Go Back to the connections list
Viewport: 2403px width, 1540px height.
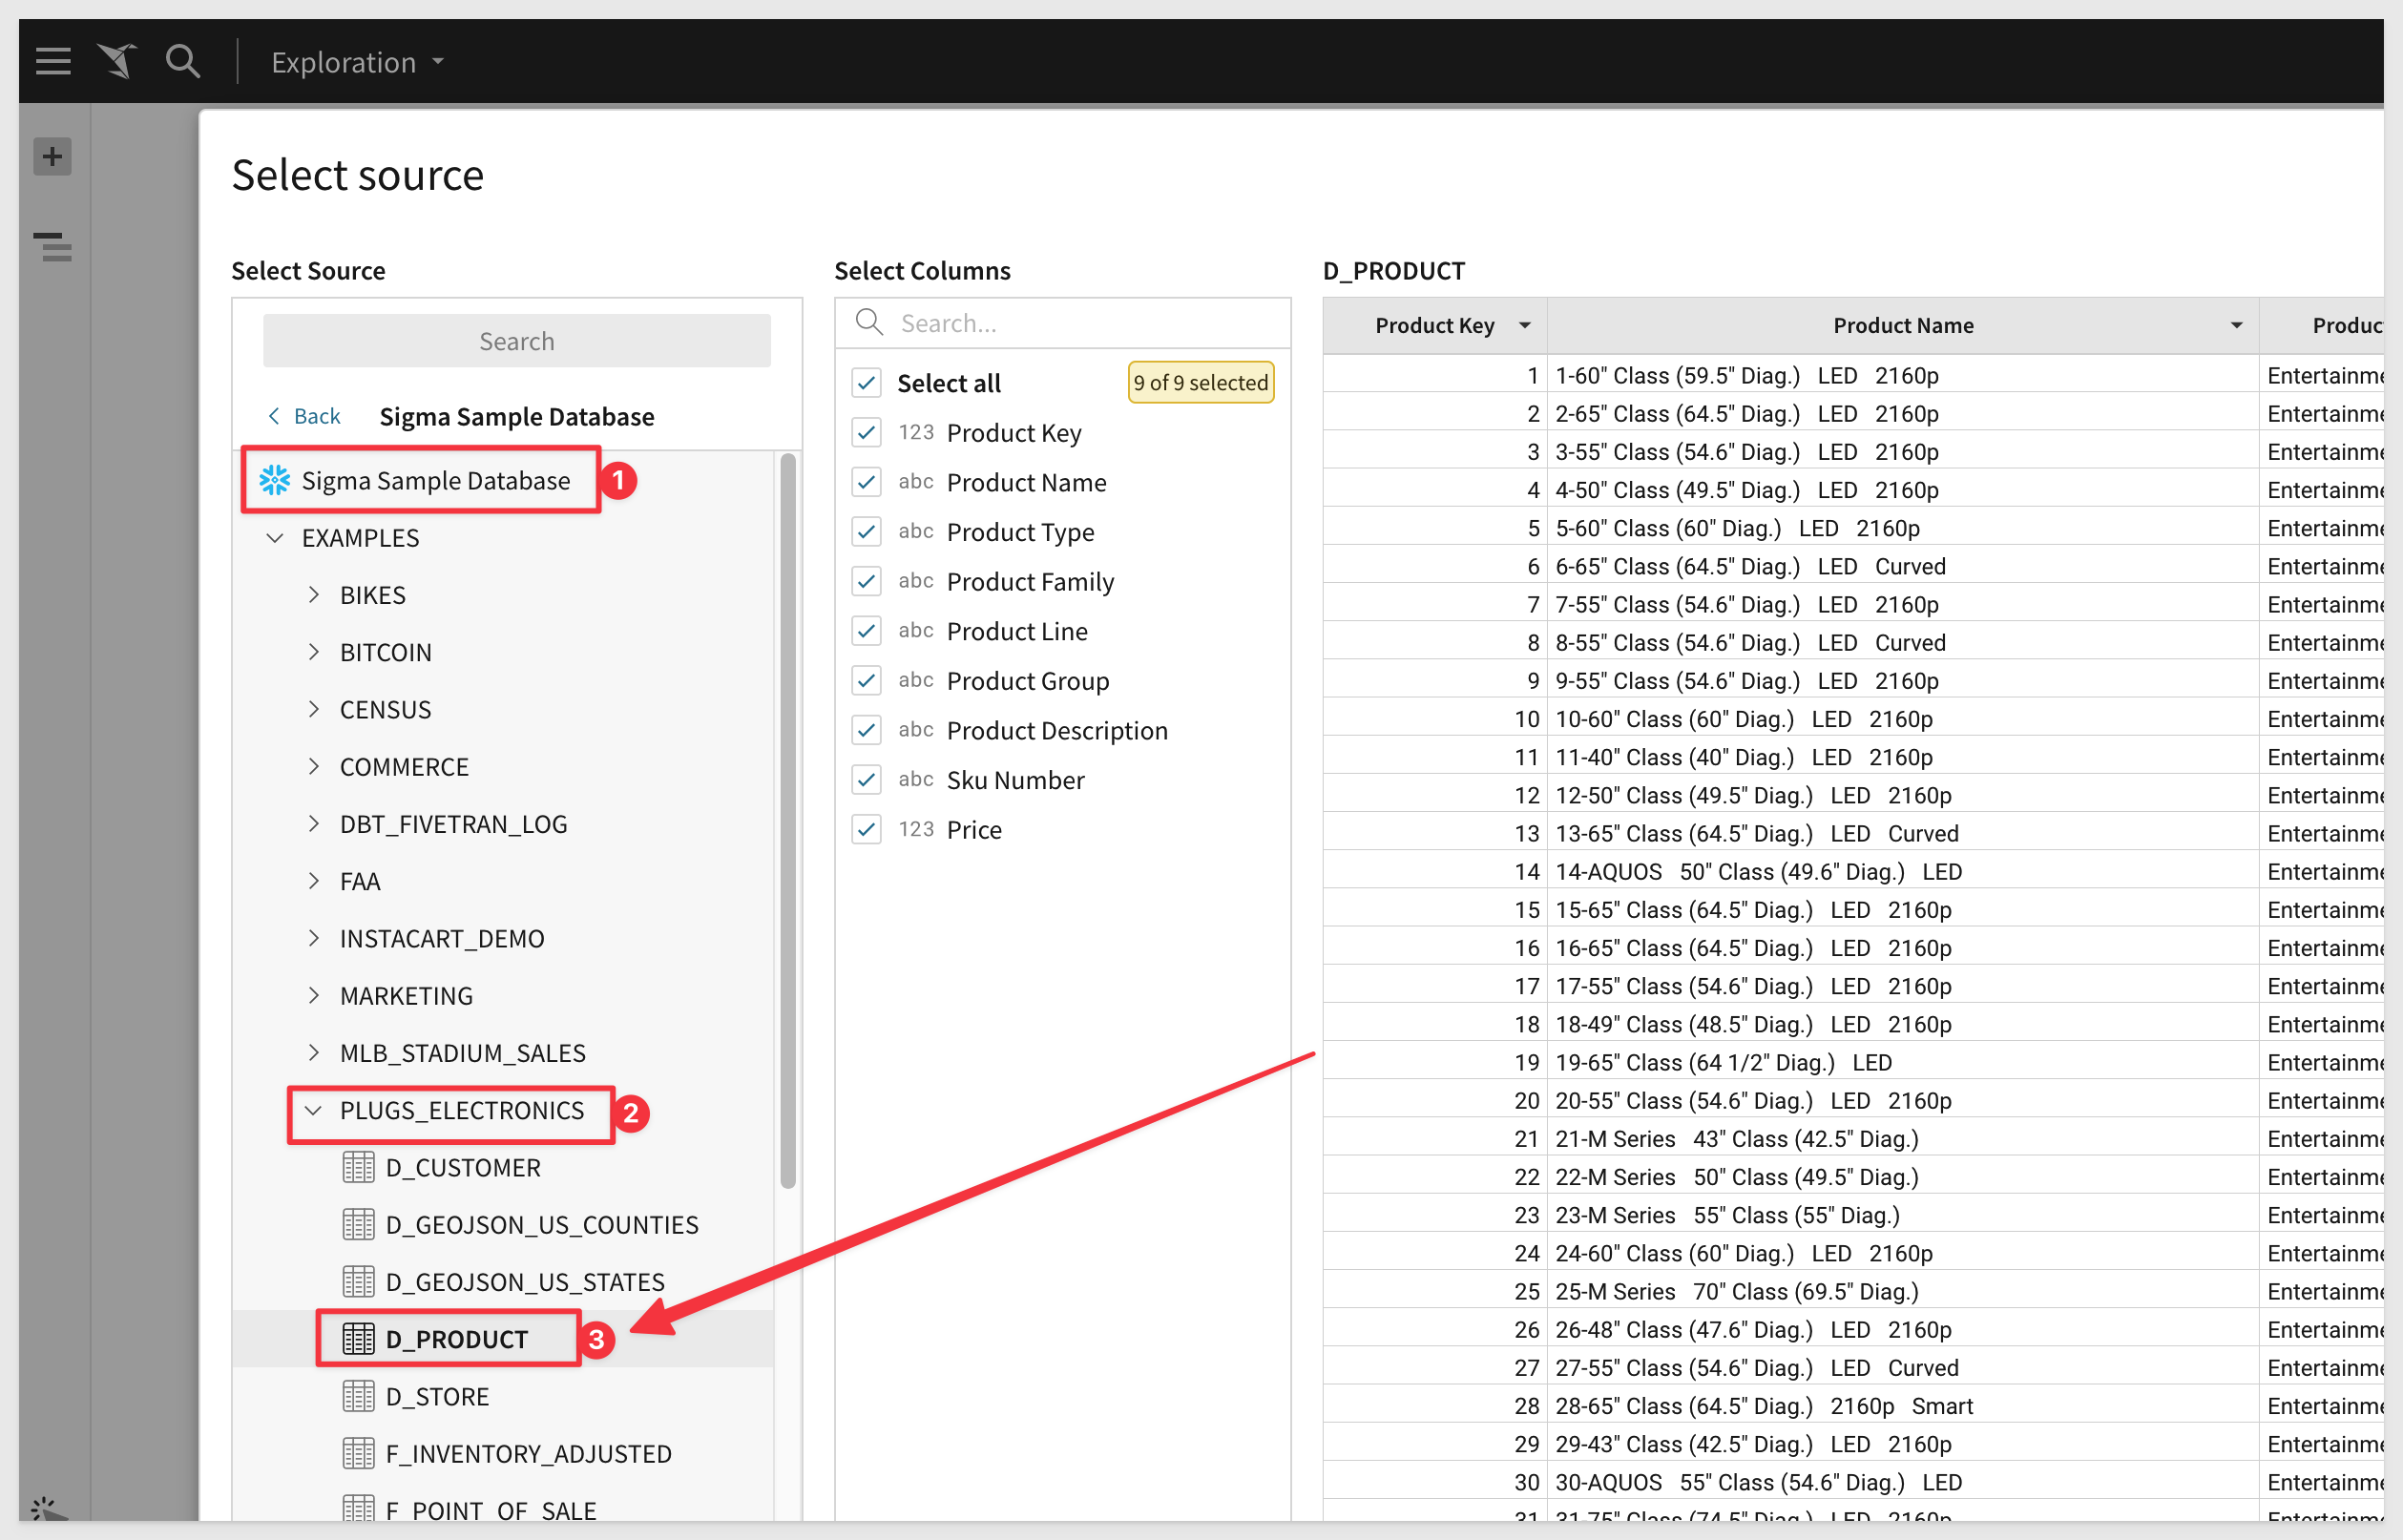tap(304, 416)
